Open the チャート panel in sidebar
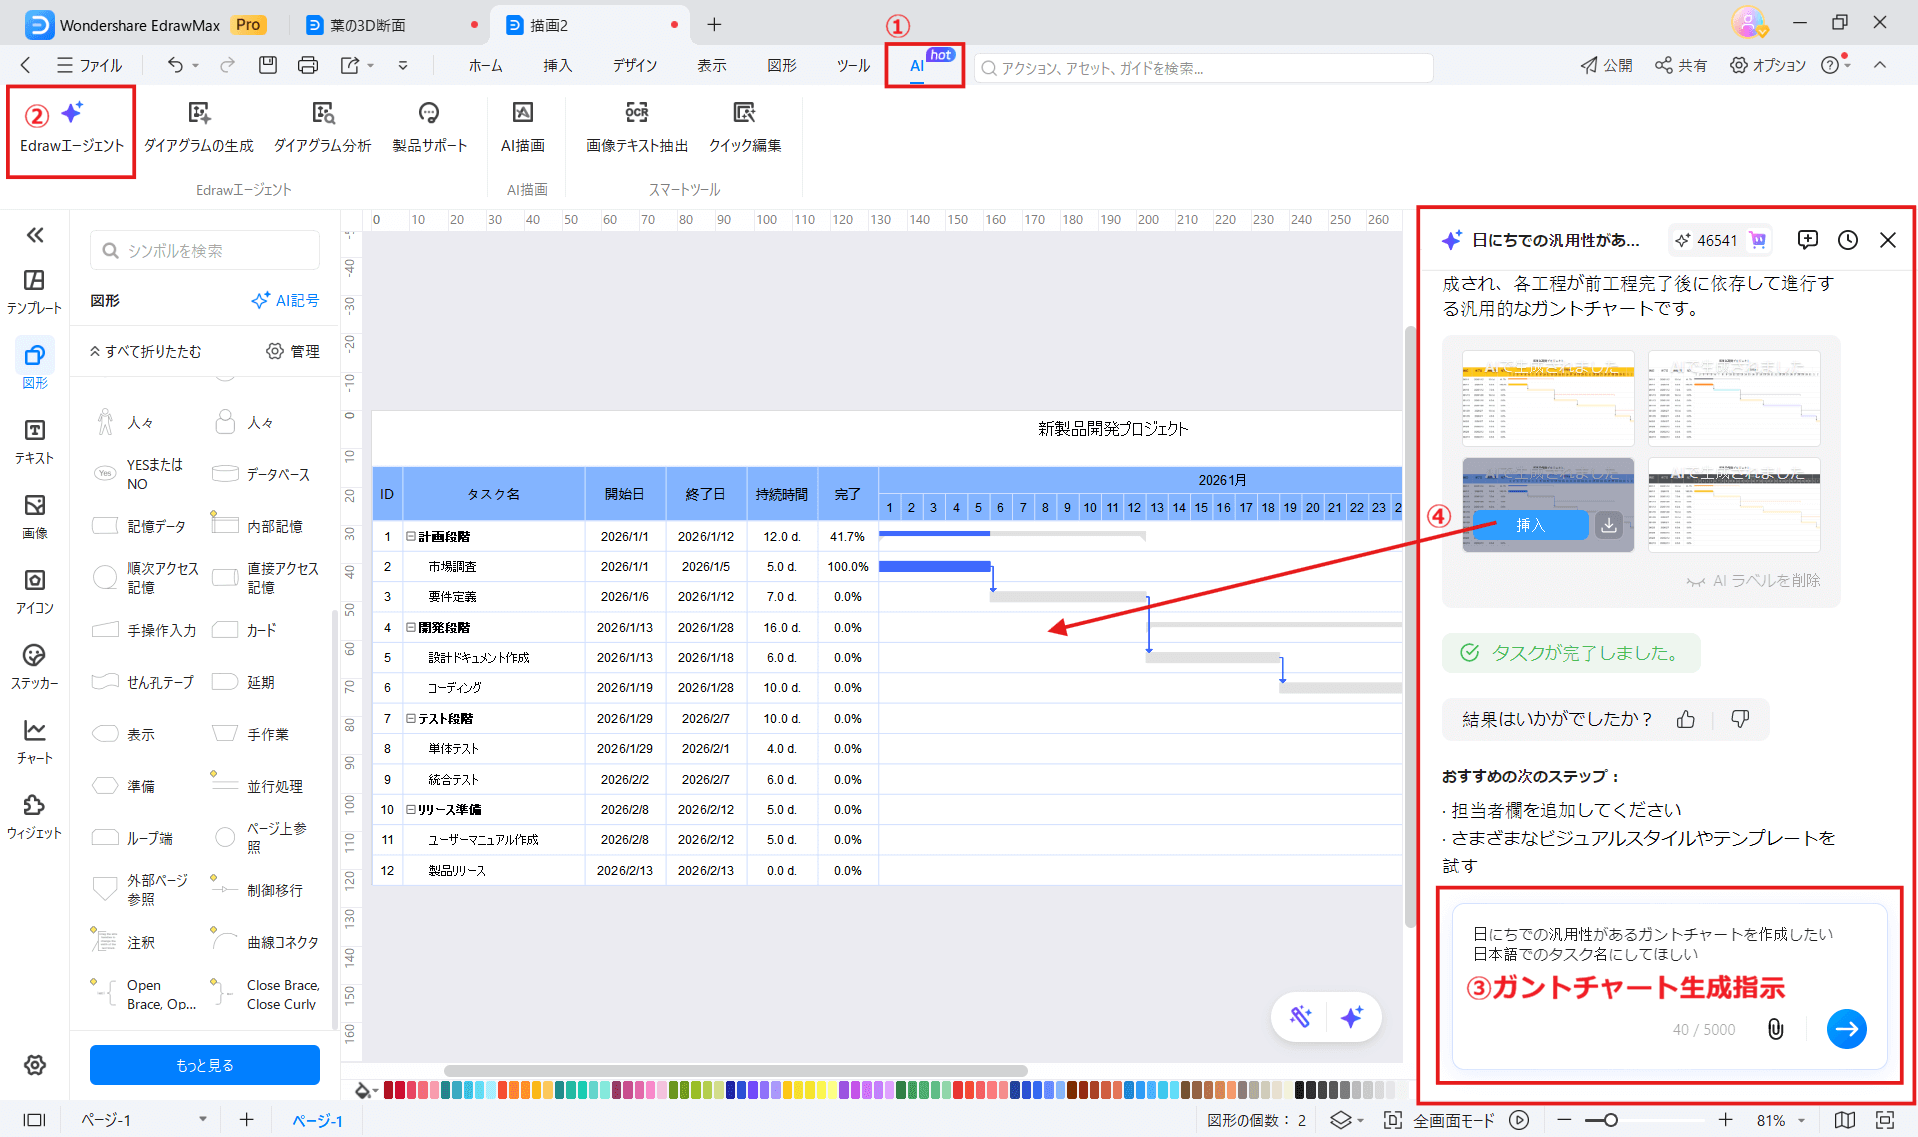The image size is (1918, 1137). (34, 742)
